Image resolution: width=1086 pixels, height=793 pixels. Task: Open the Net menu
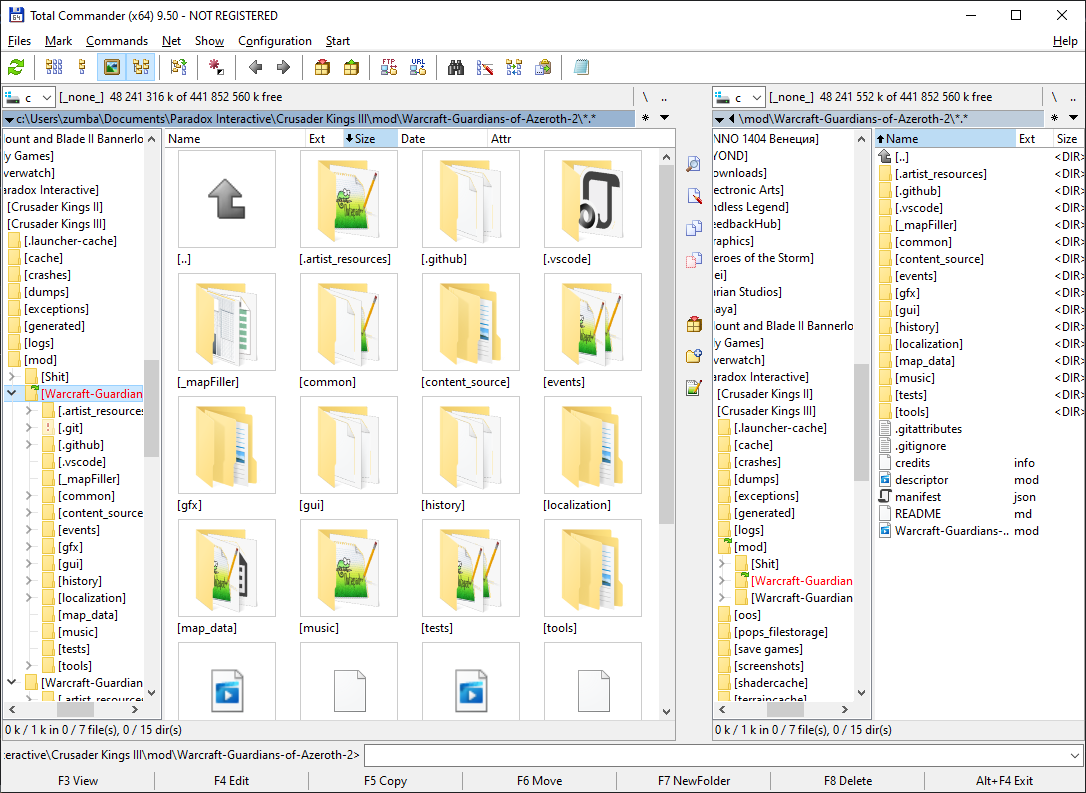(171, 41)
